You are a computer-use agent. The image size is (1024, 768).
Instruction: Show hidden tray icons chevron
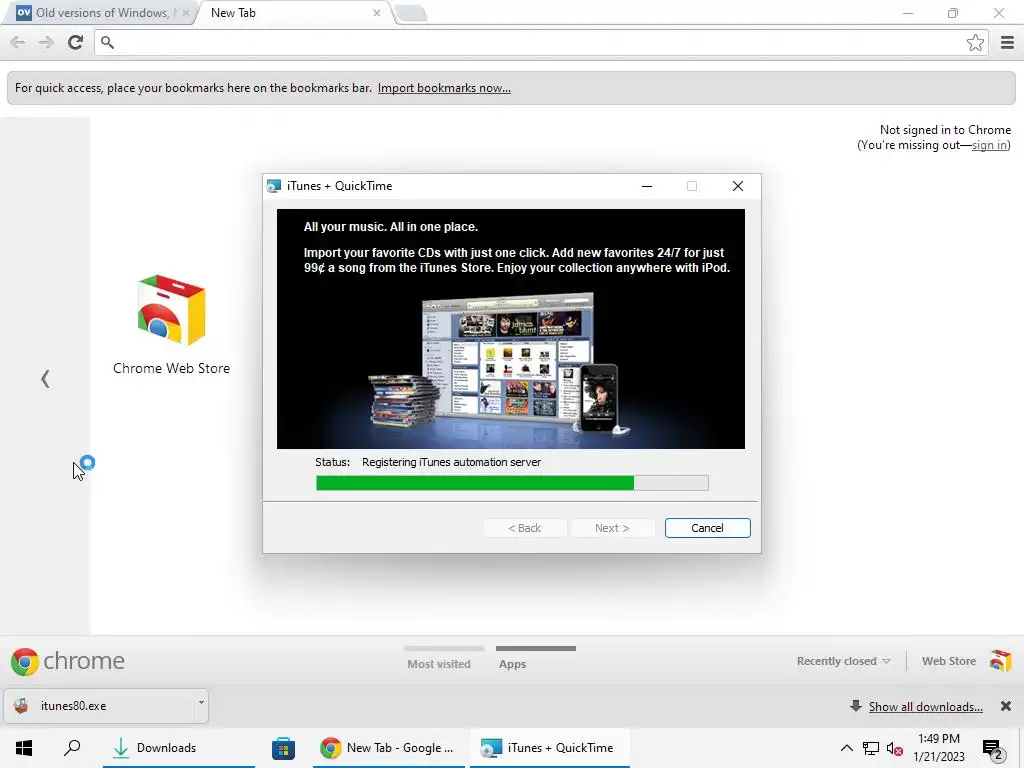[846, 748]
